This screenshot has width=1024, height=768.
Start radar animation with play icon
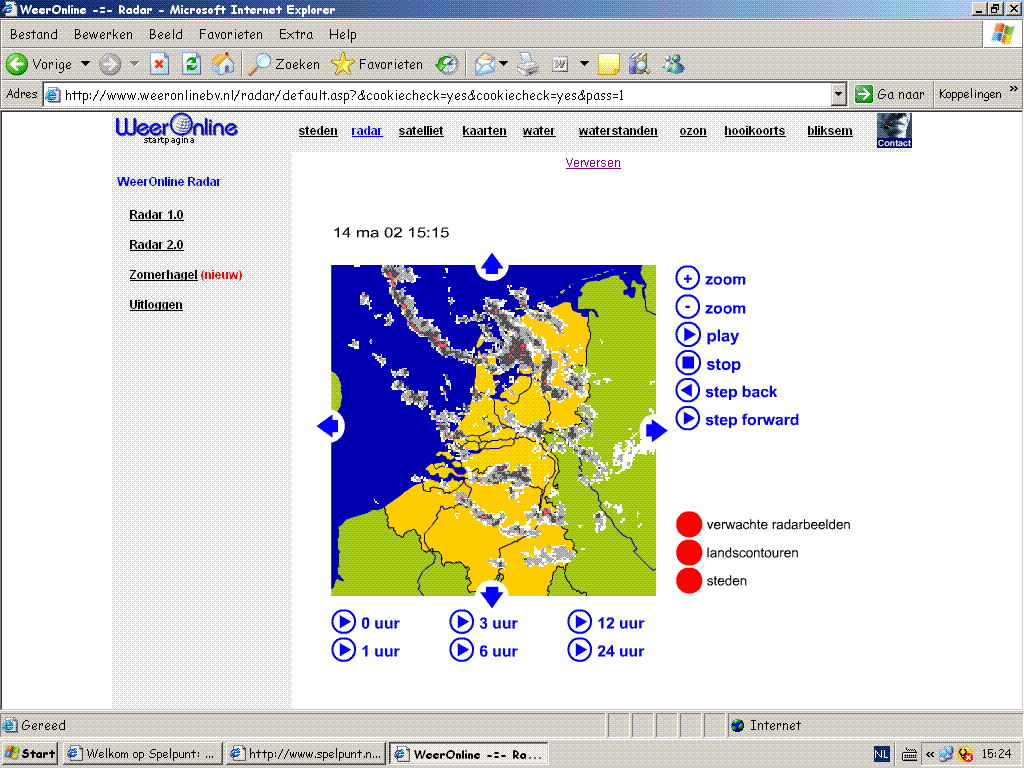click(x=687, y=335)
